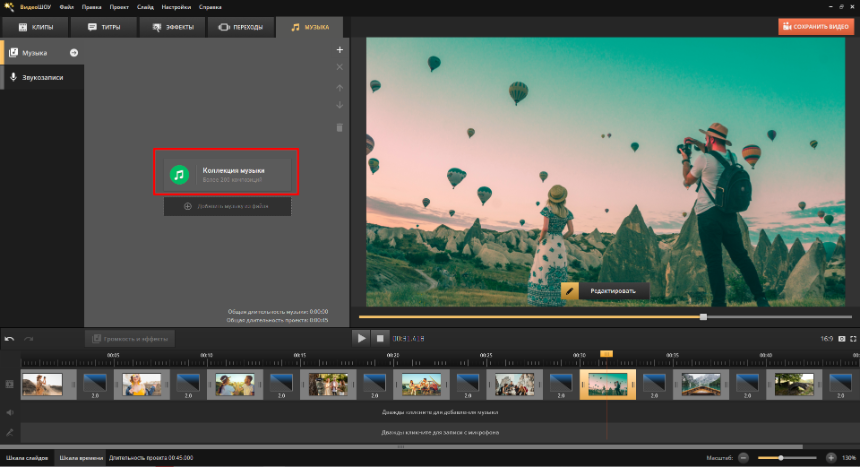Screen dimensions: 860x467
Task: Click the Длительность проекта 00:45.000 text
Action: (x=151, y=458)
